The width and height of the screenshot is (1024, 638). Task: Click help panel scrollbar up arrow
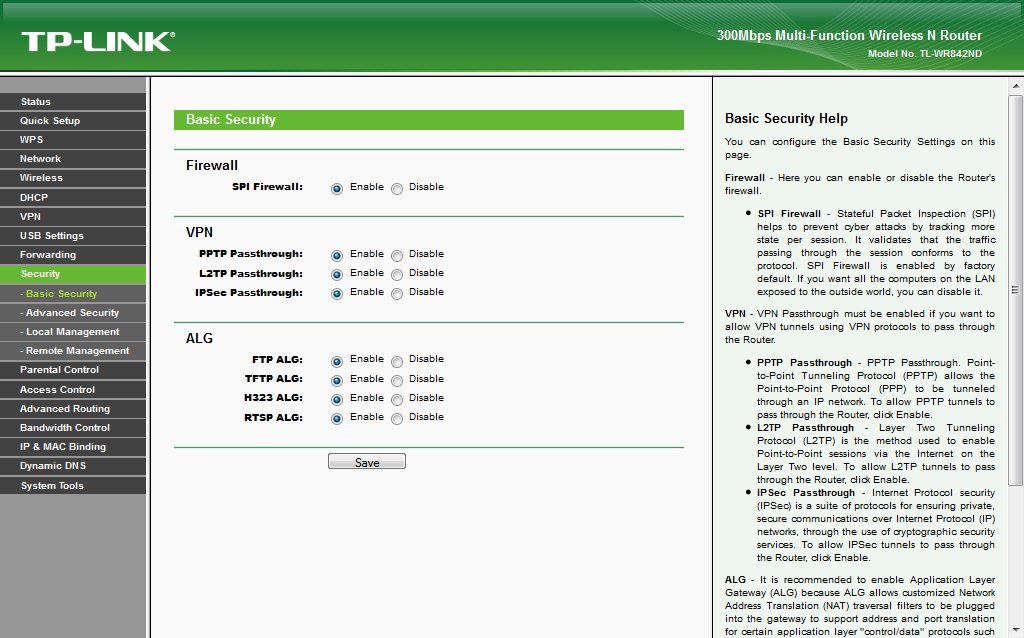(x=1016, y=86)
